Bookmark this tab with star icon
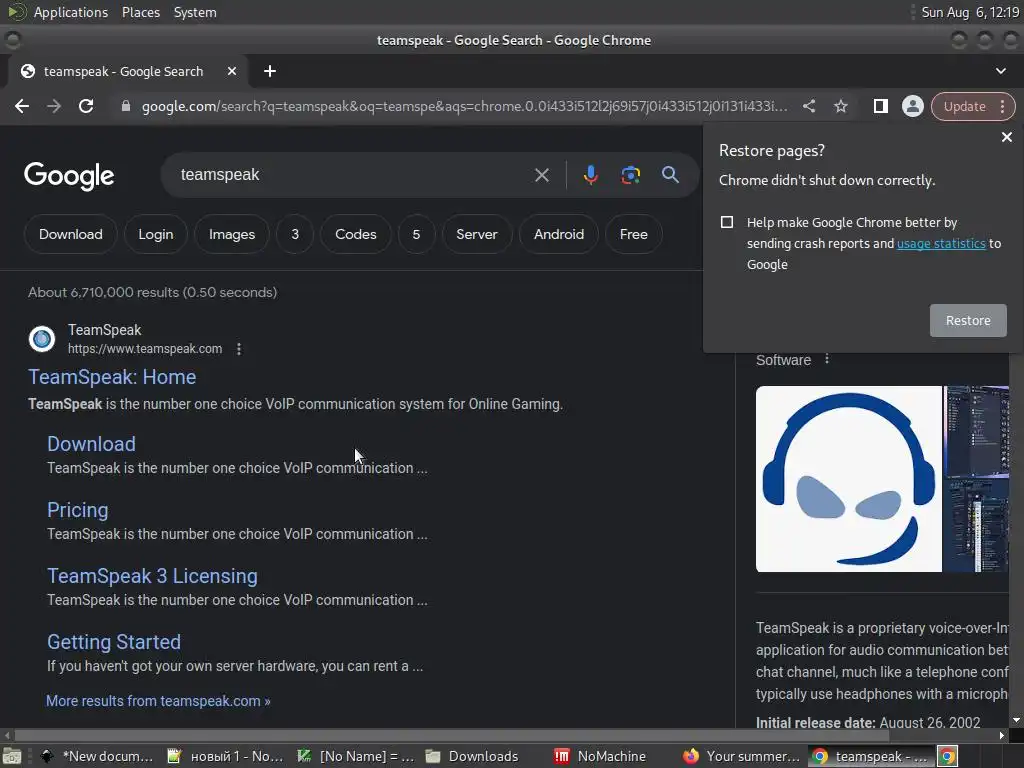The width and height of the screenshot is (1024, 768). [840, 106]
